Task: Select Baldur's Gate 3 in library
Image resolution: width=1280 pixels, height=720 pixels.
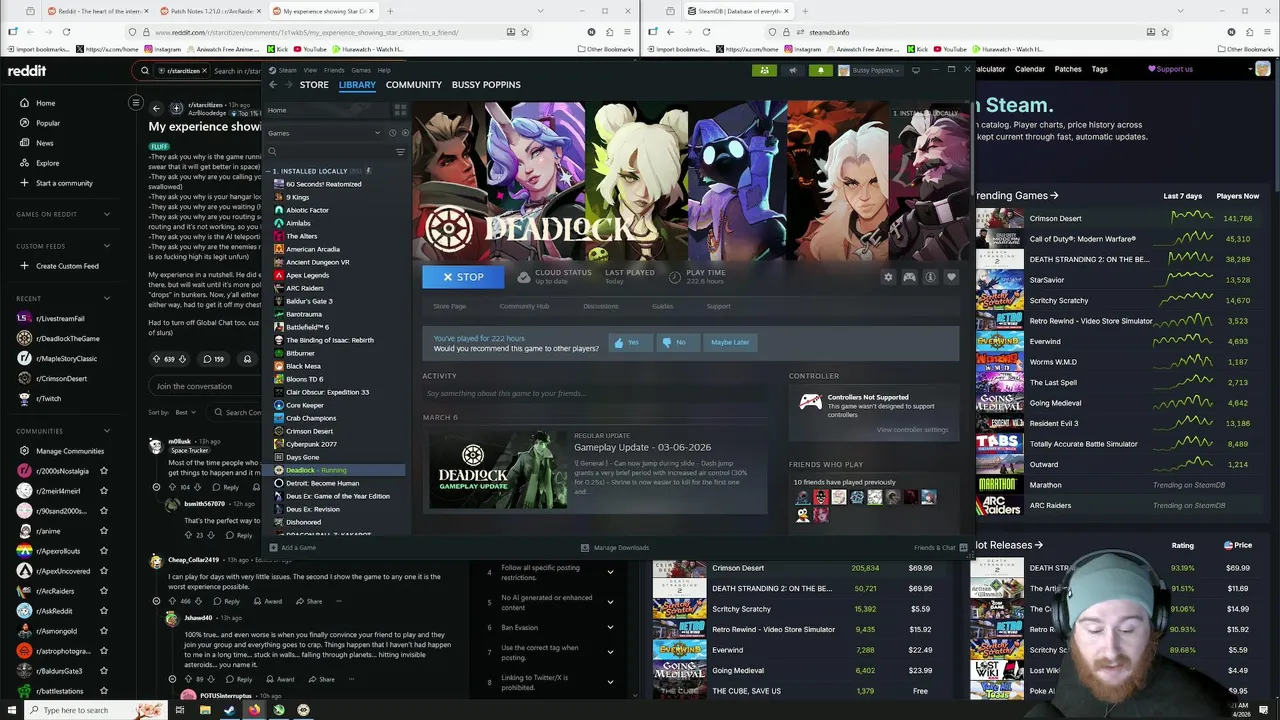Action: [x=309, y=301]
